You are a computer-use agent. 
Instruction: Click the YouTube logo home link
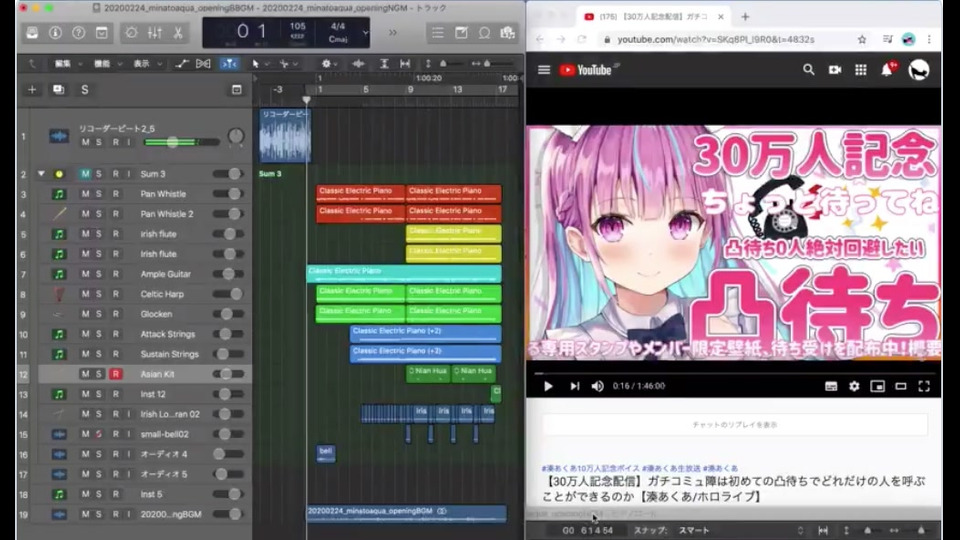[x=585, y=70]
